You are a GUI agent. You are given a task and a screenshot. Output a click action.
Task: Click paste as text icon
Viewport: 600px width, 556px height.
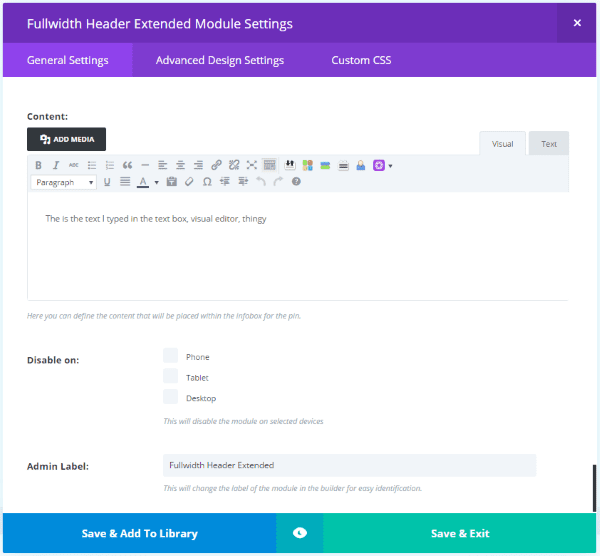click(171, 182)
